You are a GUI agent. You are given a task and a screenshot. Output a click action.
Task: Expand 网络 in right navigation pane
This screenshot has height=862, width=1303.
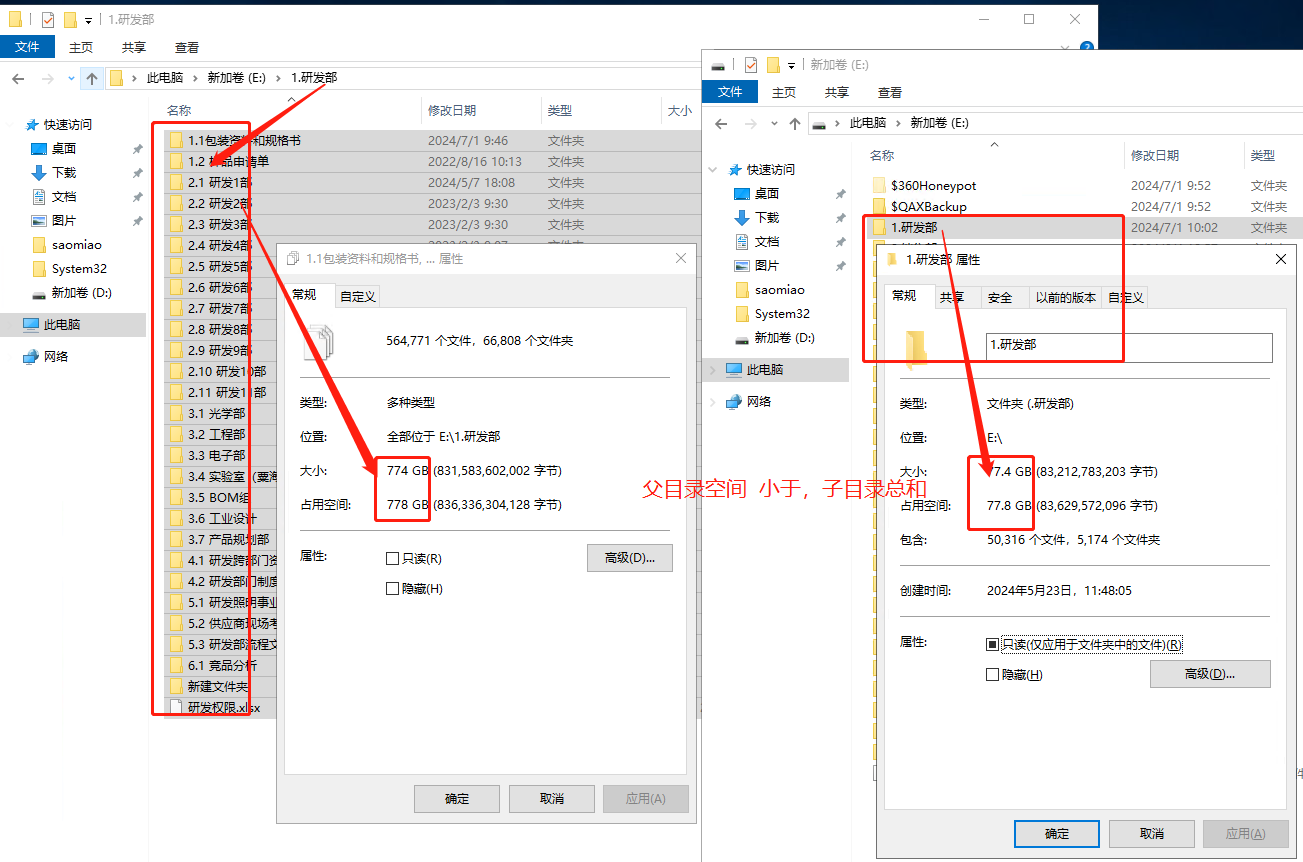tap(712, 402)
